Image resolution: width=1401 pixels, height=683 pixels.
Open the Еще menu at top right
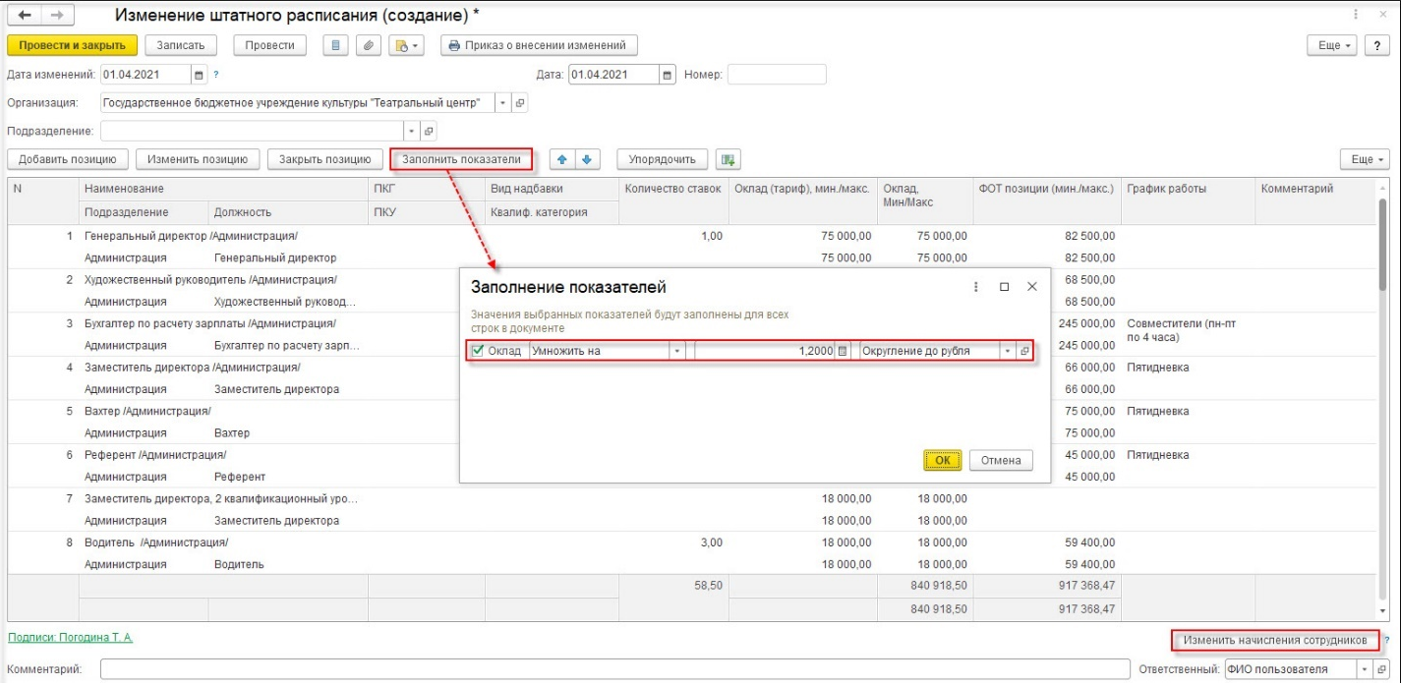point(1334,45)
